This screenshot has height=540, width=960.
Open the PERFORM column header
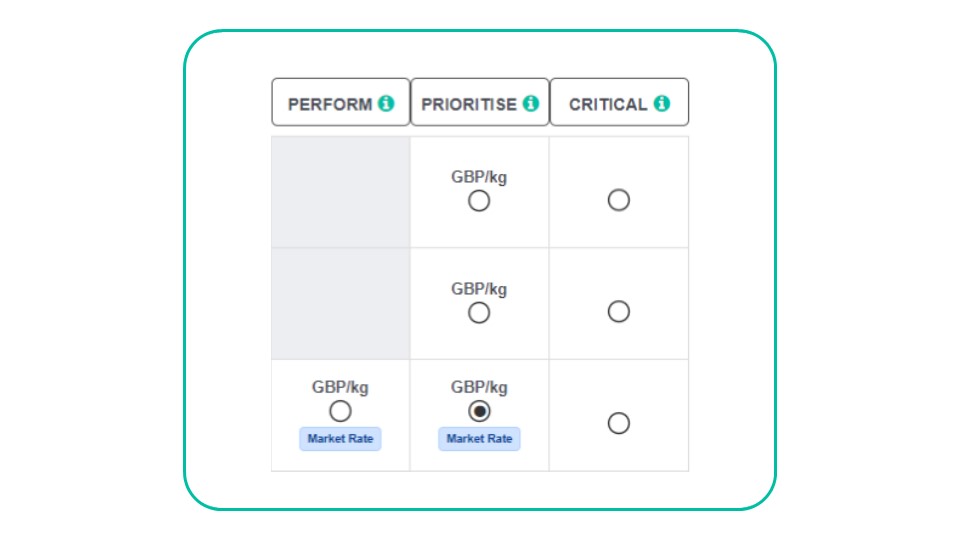pyautogui.click(x=340, y=102)
